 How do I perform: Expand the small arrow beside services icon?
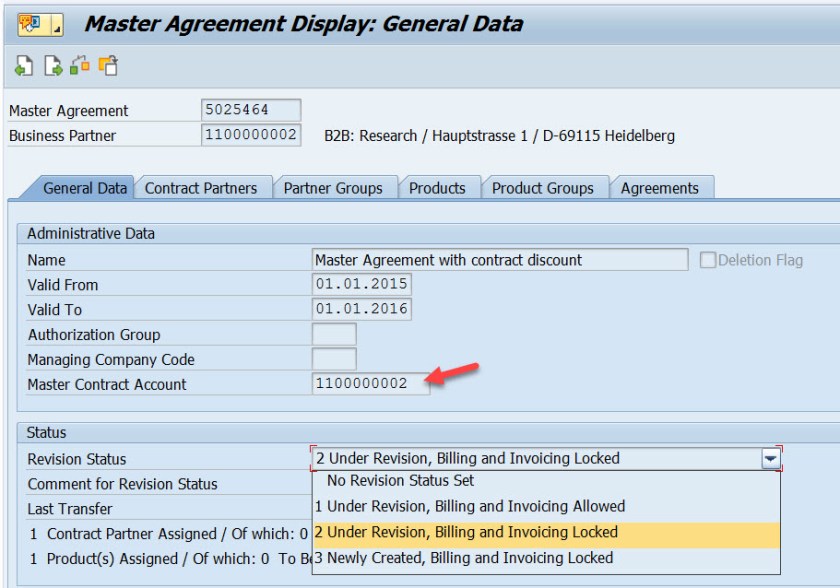click(x=57, y=25)
